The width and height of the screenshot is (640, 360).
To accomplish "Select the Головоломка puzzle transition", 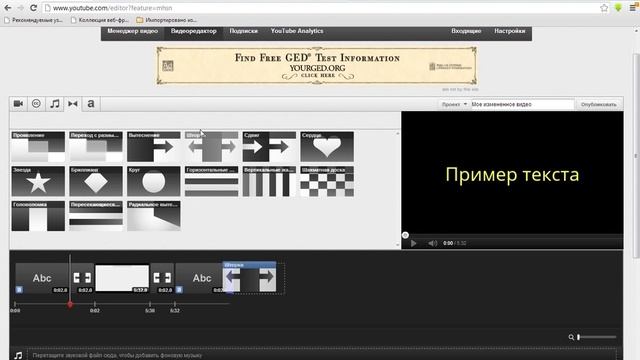I will click(38, 216).
